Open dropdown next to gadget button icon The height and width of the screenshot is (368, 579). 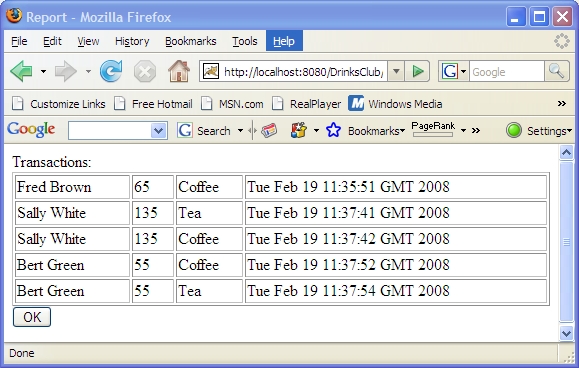pyautogui.click(x=316, y=131)
